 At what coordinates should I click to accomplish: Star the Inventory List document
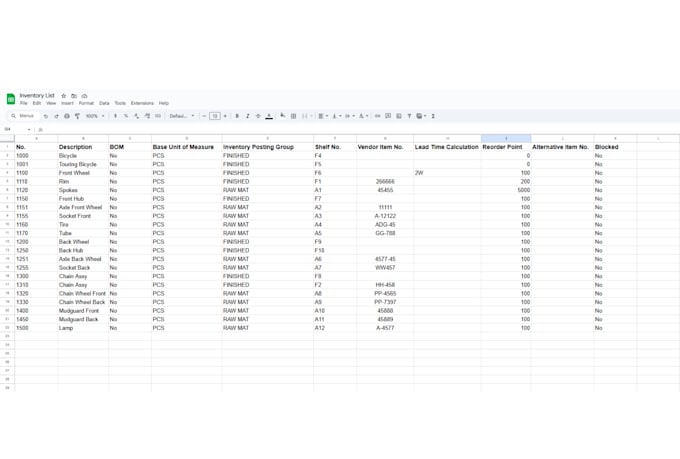click(x=64, y=95)
